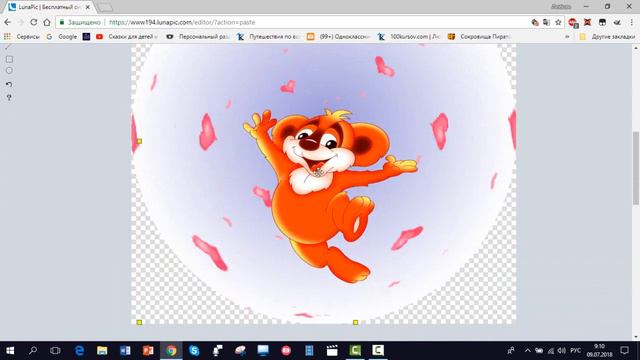
Task: Open the volume control in the tray
Action: click(x=562, y=351)
